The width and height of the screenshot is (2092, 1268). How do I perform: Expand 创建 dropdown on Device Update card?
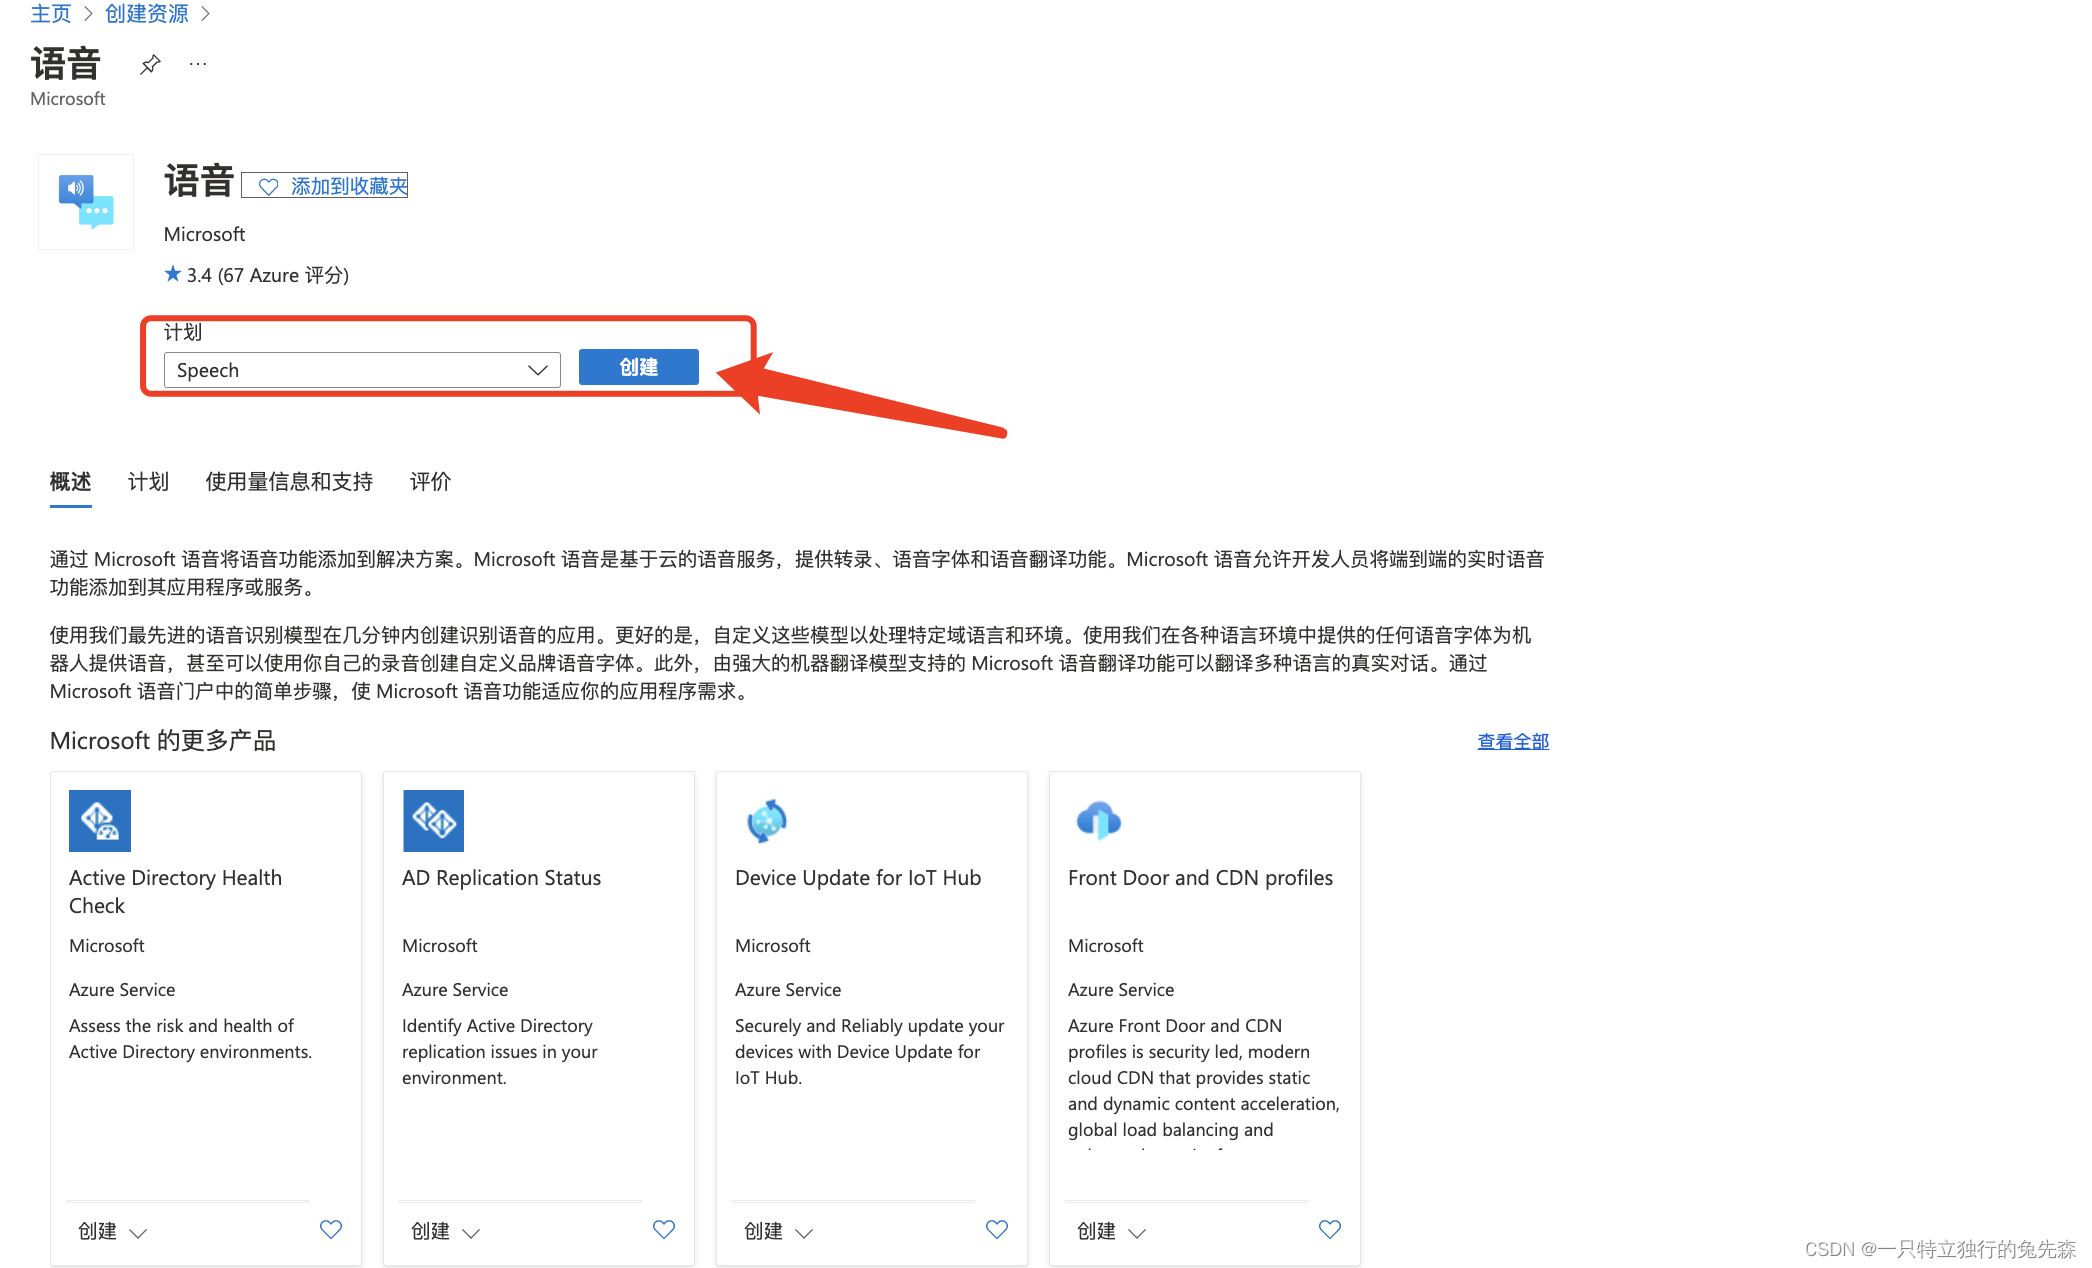tap(778, 1232)
